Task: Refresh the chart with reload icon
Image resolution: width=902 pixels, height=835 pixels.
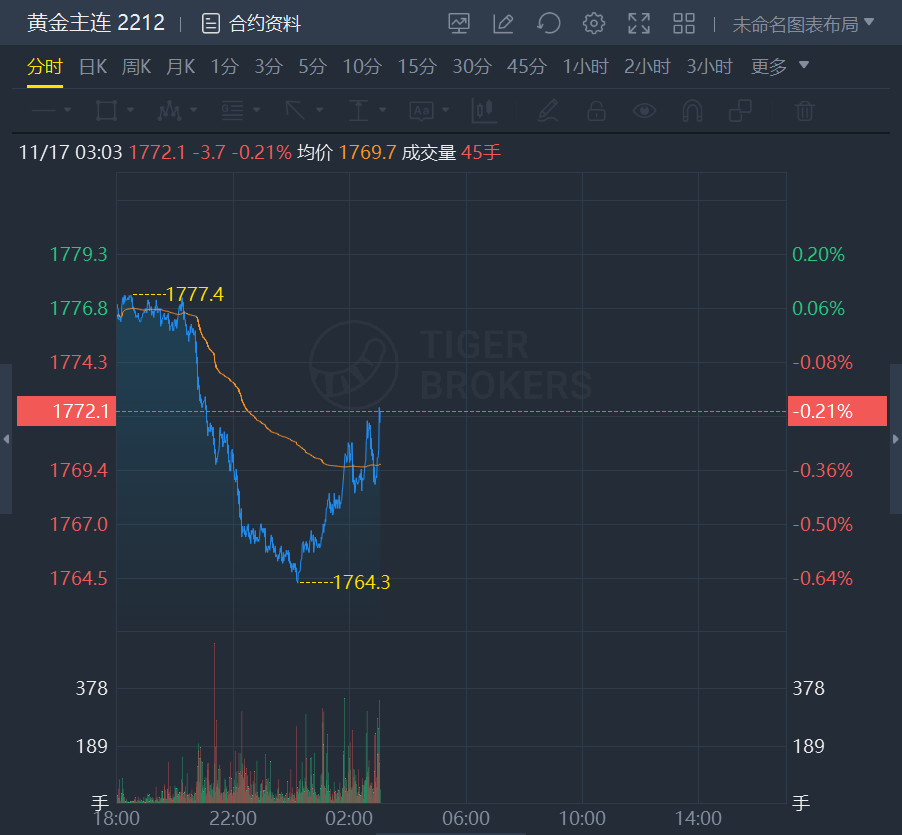Action: (548, 23)
